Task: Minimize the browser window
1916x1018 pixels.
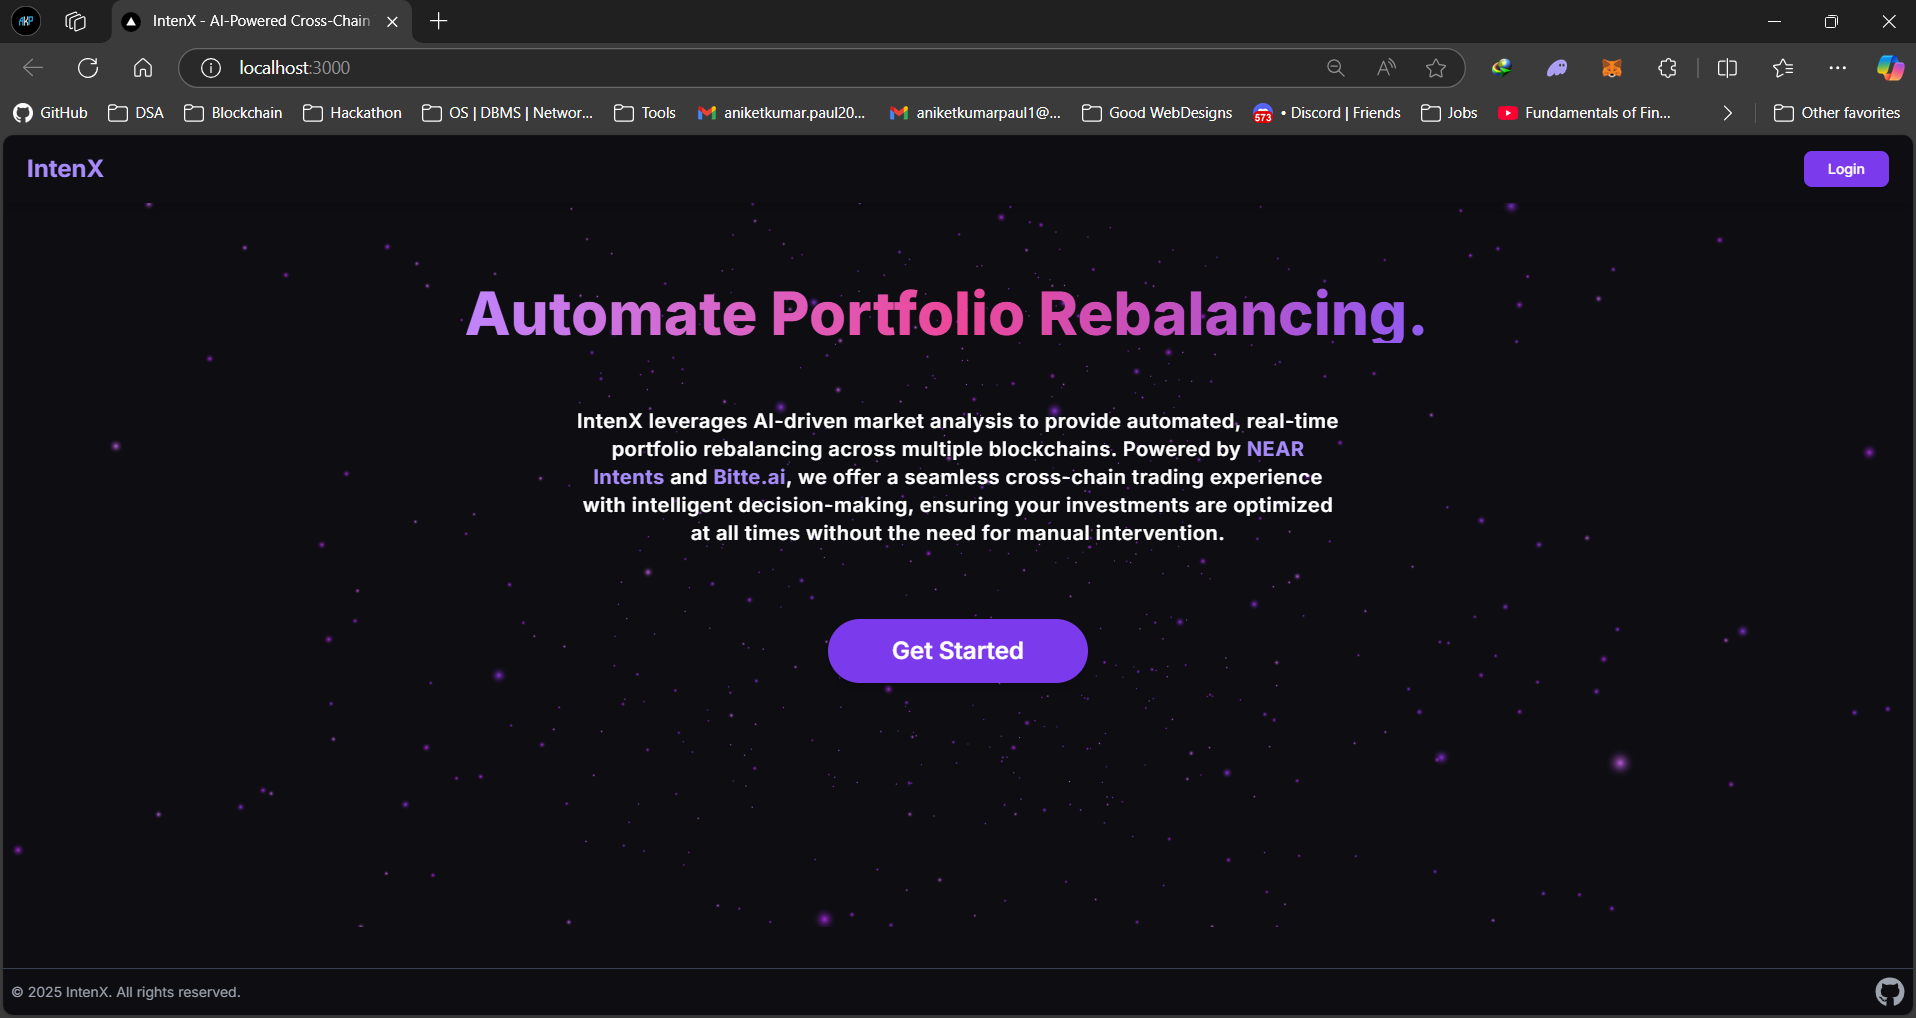Action: [1774, 21]
